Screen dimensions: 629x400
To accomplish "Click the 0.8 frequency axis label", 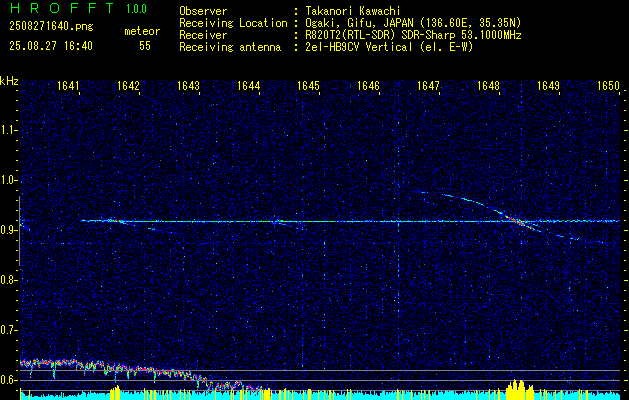I will [x=9, y=280].
